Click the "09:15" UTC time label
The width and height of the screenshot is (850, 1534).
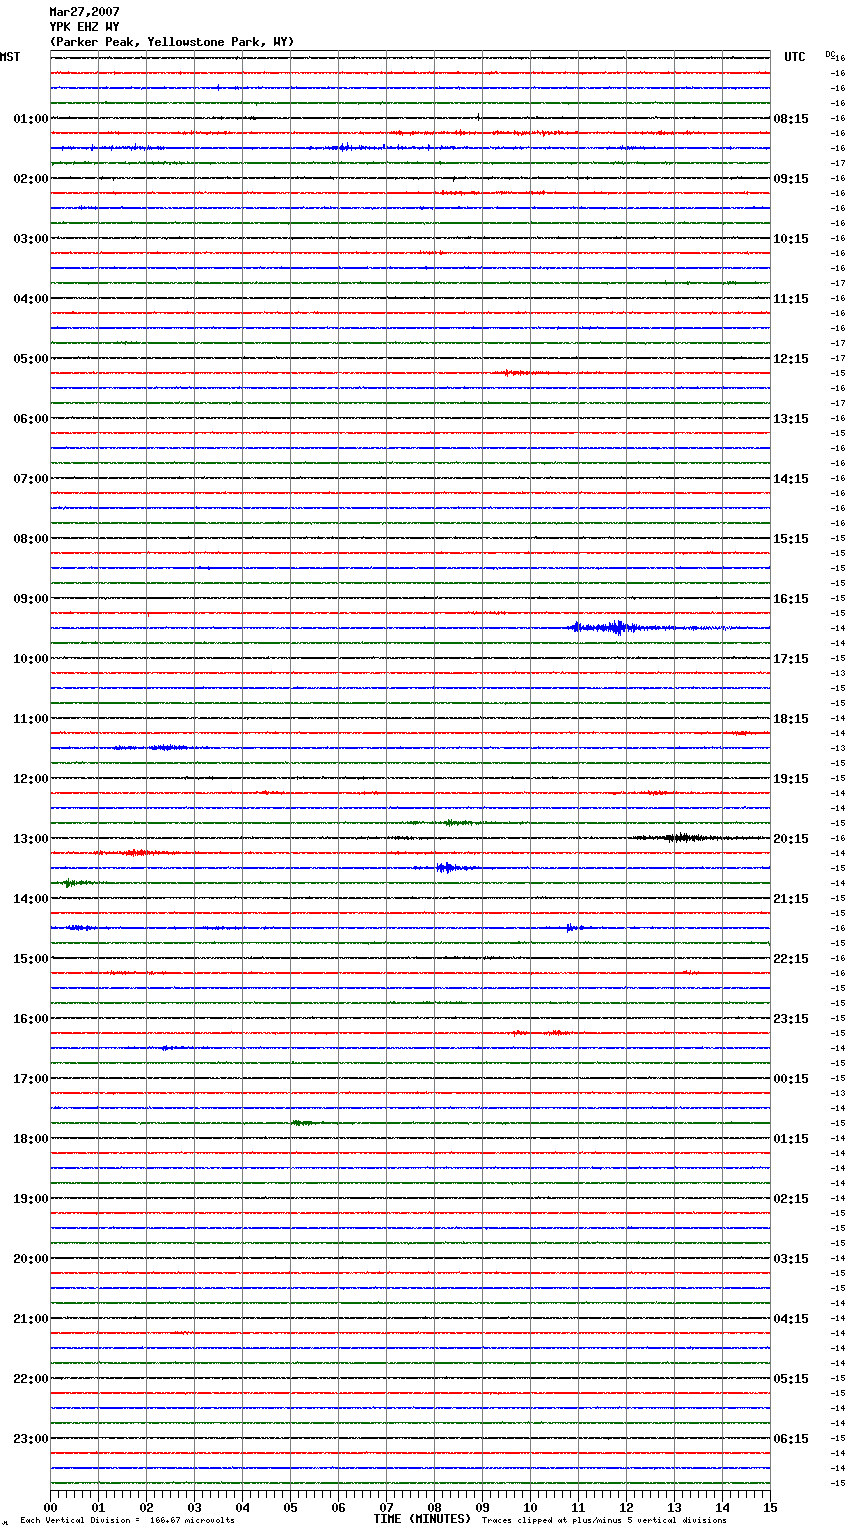point(791,179)
